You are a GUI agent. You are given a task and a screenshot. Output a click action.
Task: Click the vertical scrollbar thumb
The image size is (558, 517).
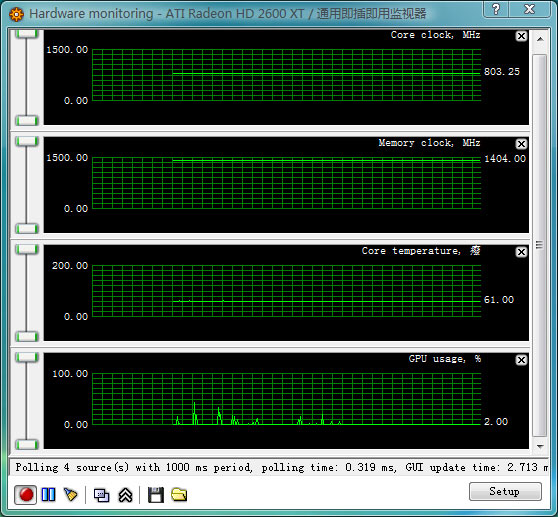(x=539, y=245)
